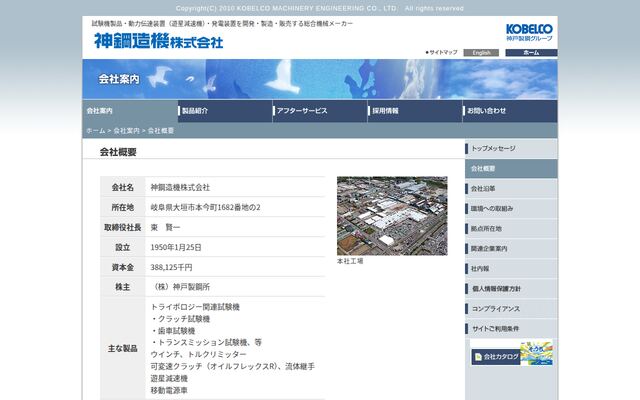Click the ウインチ、トルクリミッター line

(198, 354)
